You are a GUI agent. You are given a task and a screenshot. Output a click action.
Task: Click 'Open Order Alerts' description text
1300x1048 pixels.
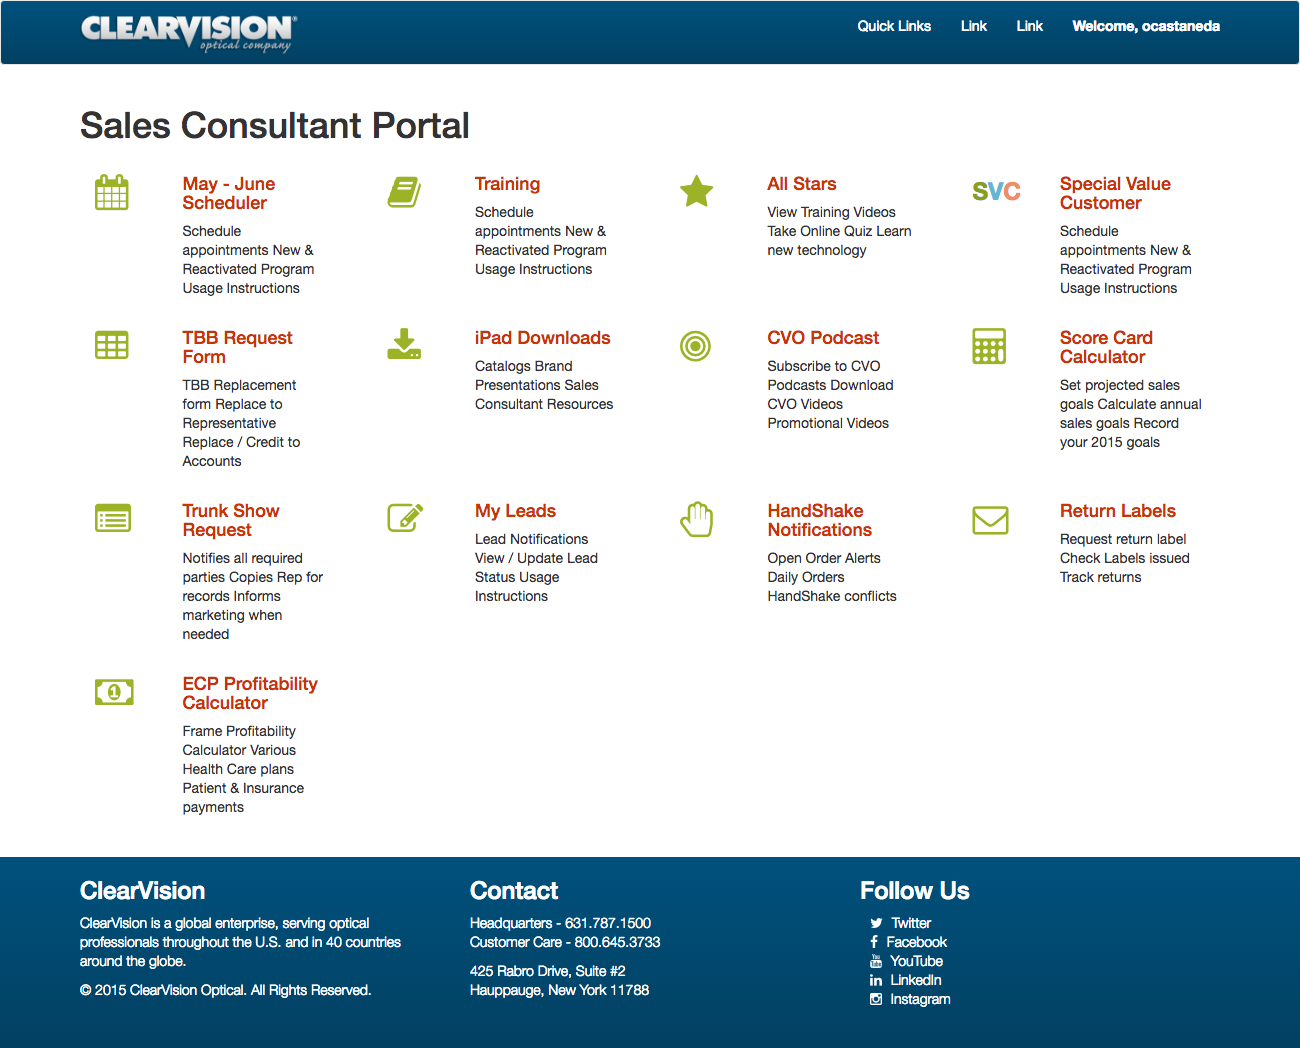824,558
